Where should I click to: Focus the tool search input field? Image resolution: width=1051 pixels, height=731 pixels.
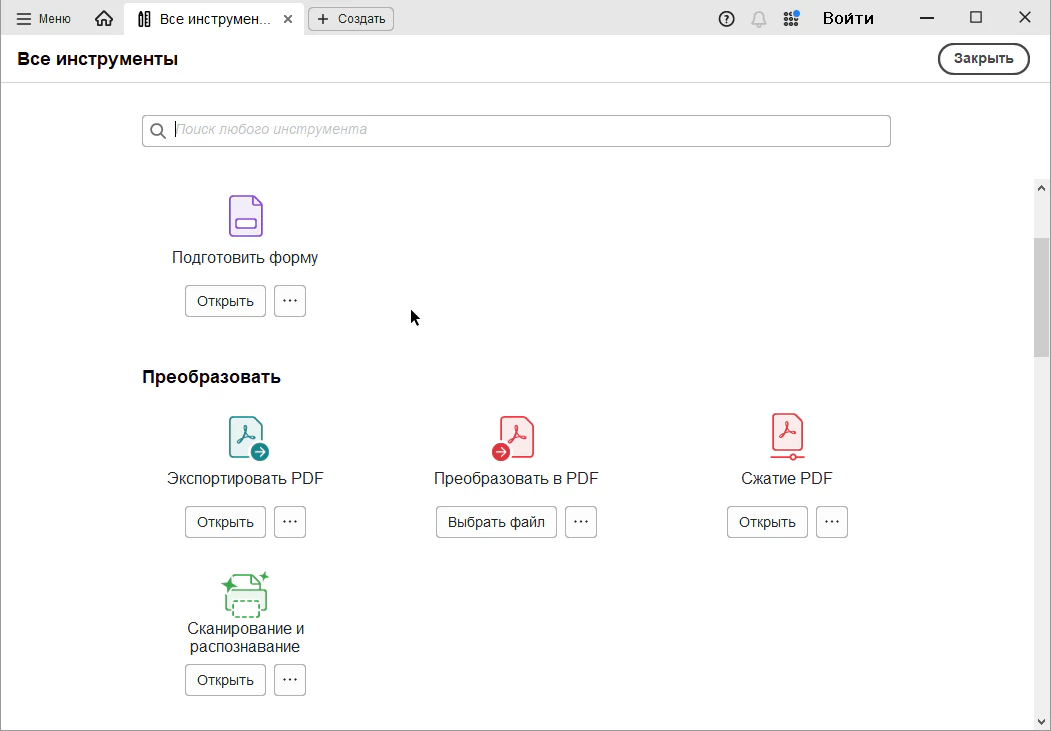[528, 131]
